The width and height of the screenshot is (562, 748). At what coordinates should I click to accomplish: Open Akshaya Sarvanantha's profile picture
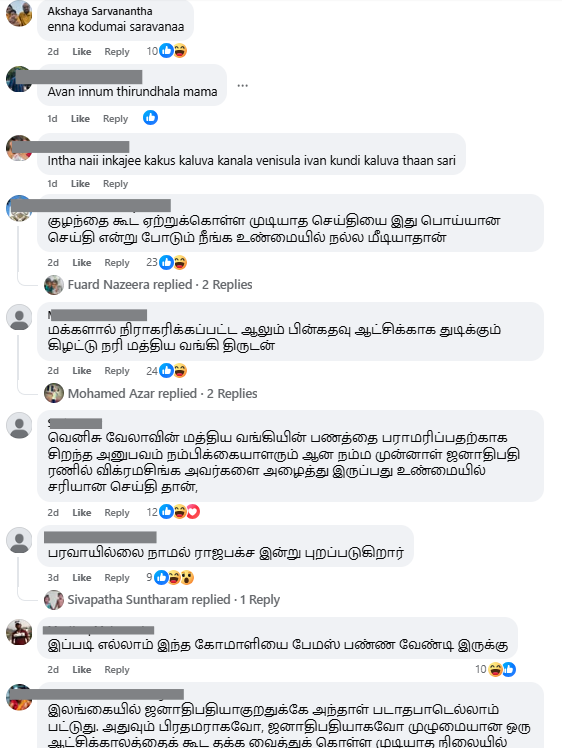[19, 13]
